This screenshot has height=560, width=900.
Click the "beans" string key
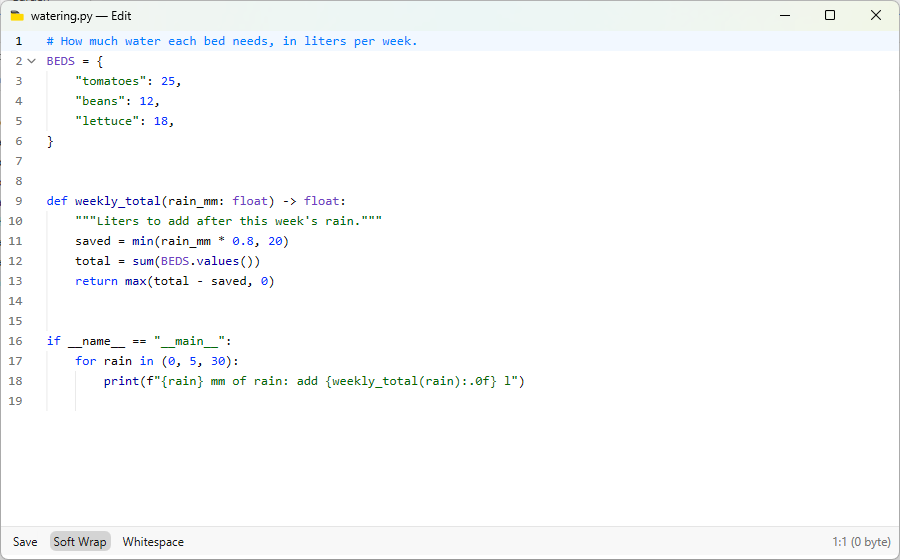[x=100, y=101]
